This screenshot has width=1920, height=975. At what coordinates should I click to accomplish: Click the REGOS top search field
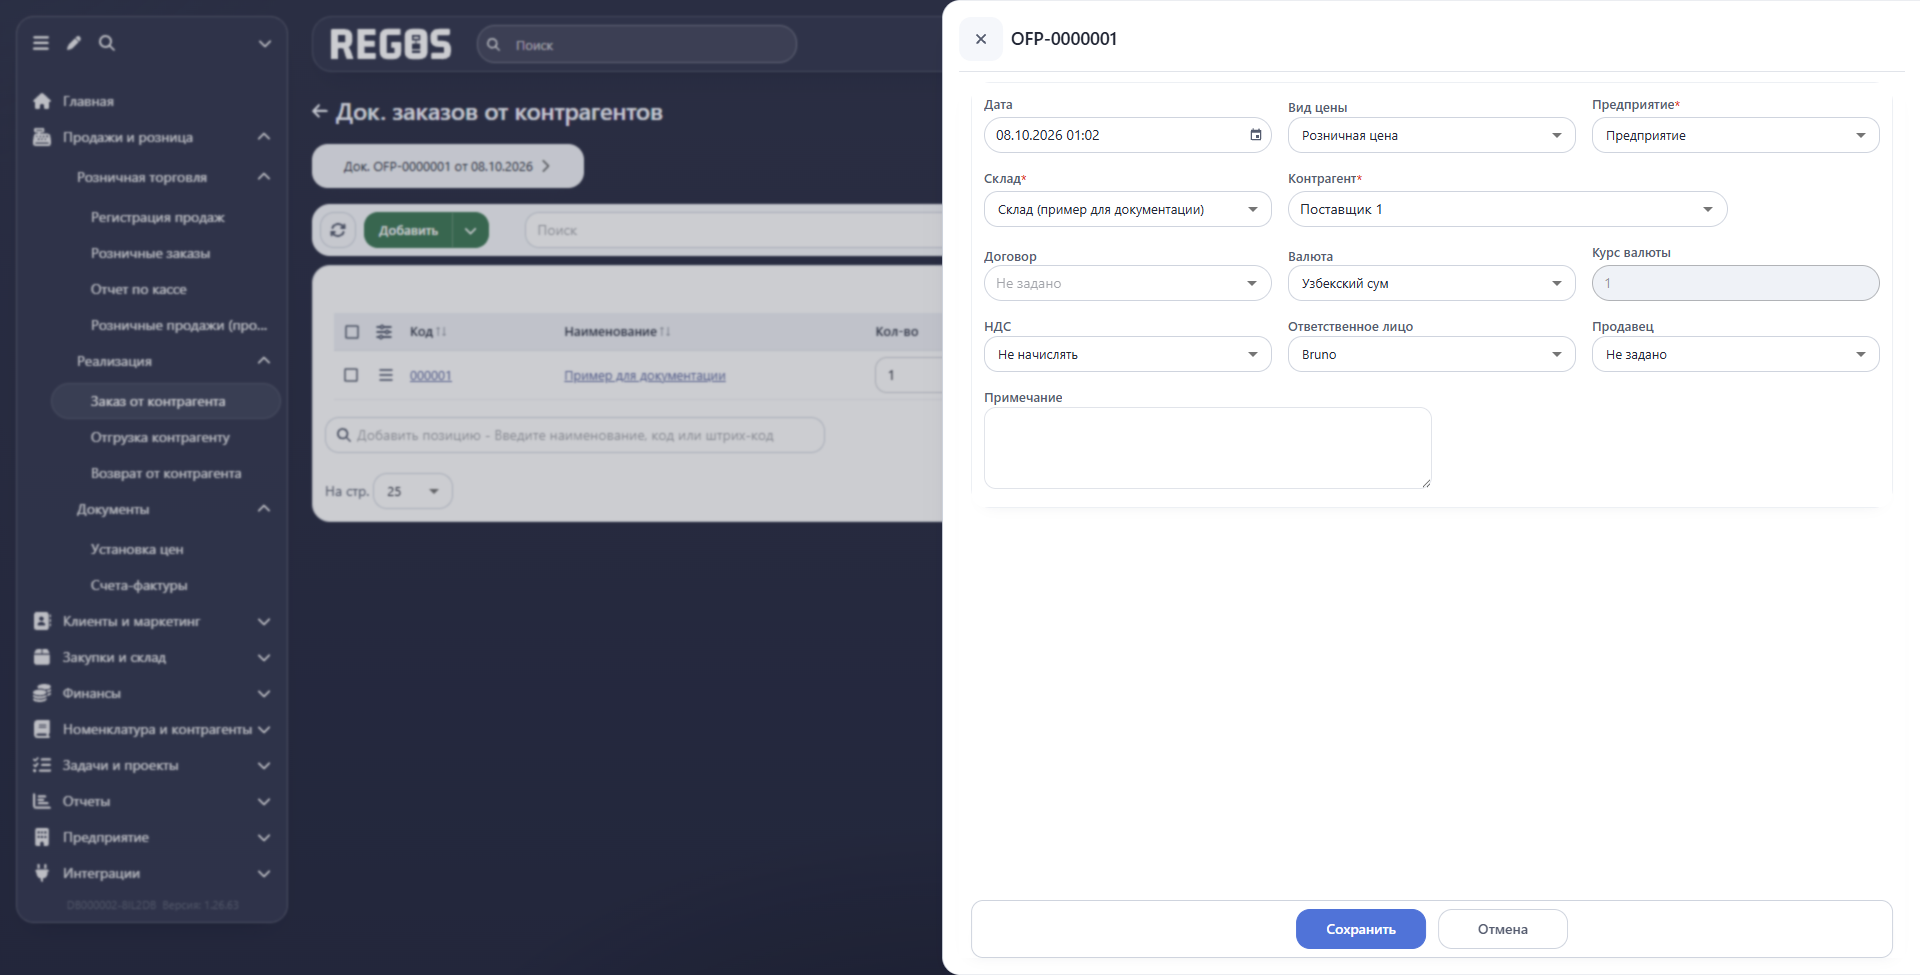[637, 45]
